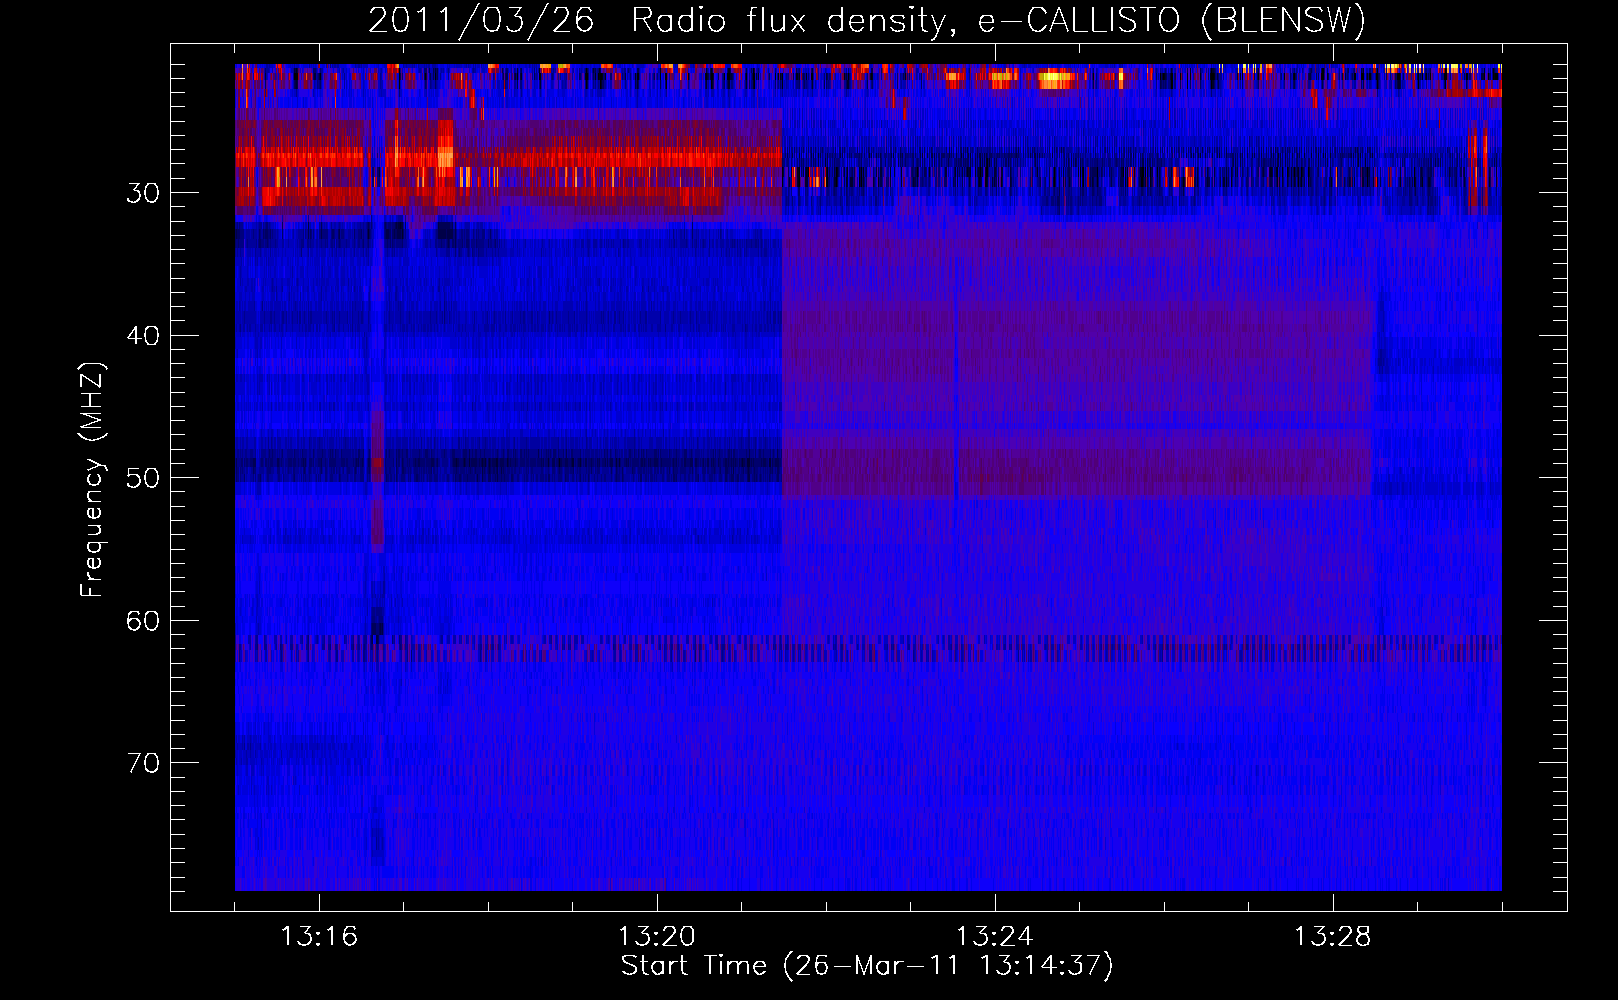This screenshot has width=1618, height=1000.
Task: Click the 13:16 time tick label
Action: click(x=319, y=937)
